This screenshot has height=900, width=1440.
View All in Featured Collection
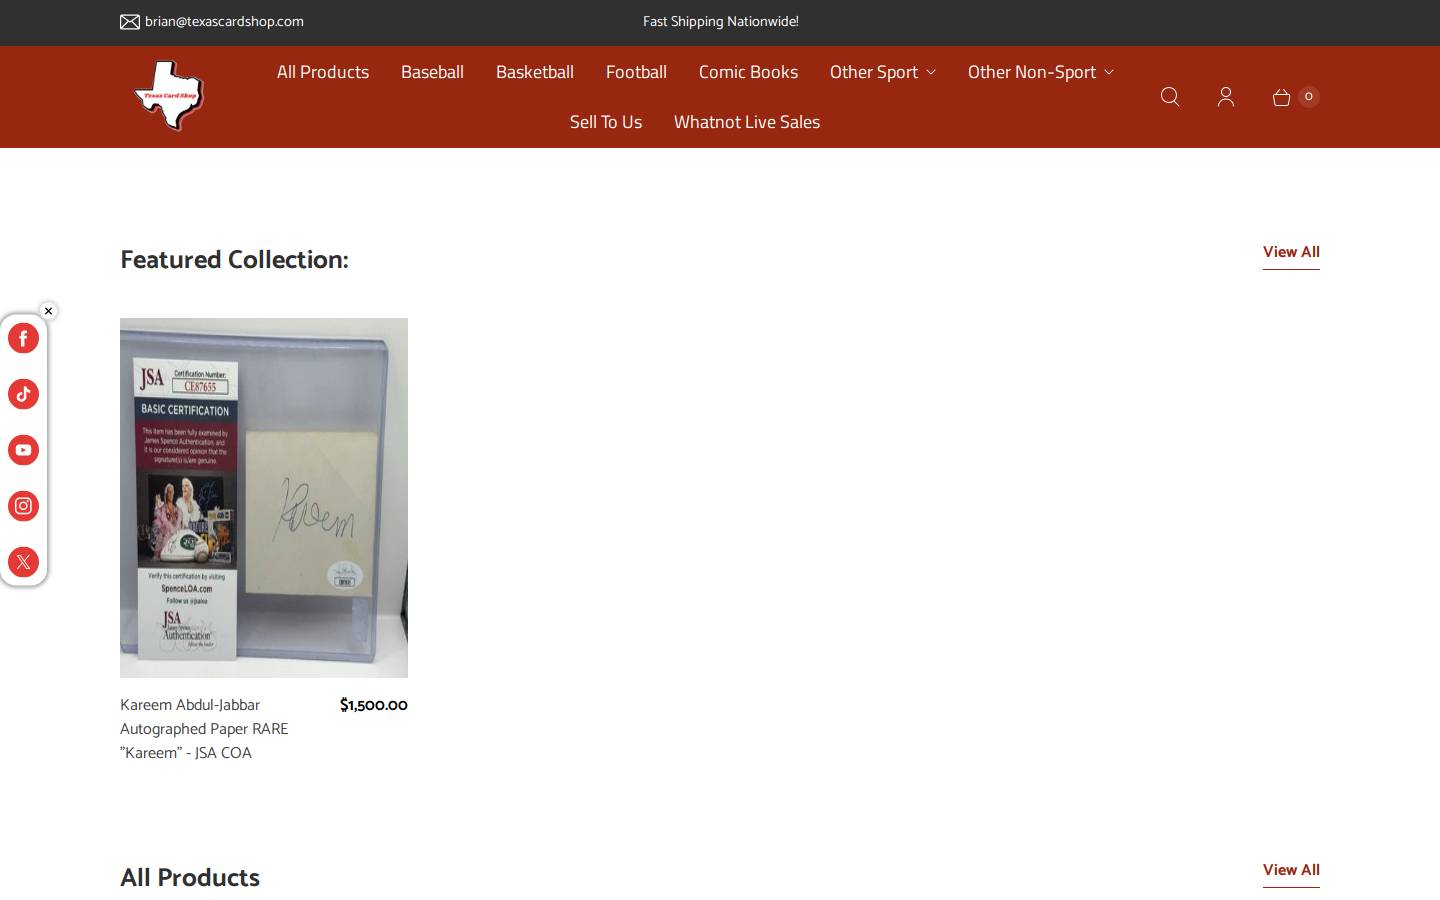click(1291, 253)
